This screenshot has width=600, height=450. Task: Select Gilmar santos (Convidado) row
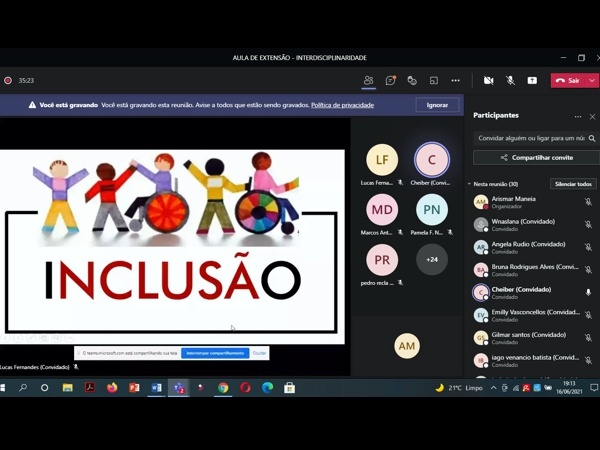tap(532, 338)
